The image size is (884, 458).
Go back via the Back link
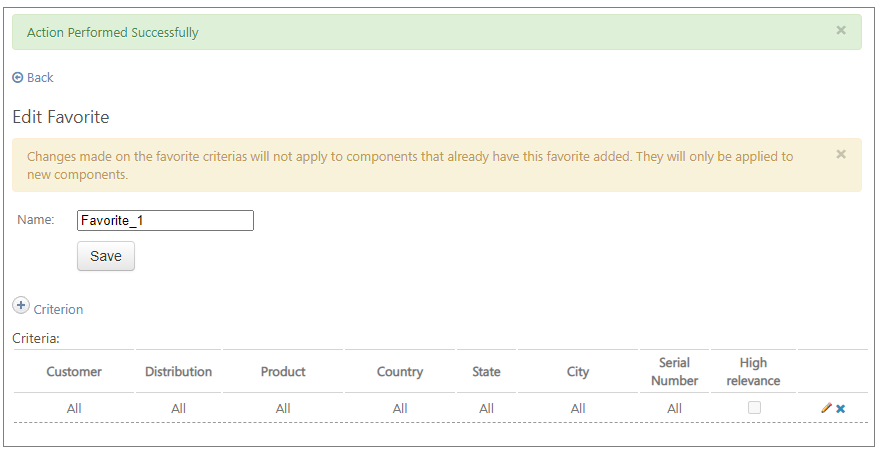(40, 77)
